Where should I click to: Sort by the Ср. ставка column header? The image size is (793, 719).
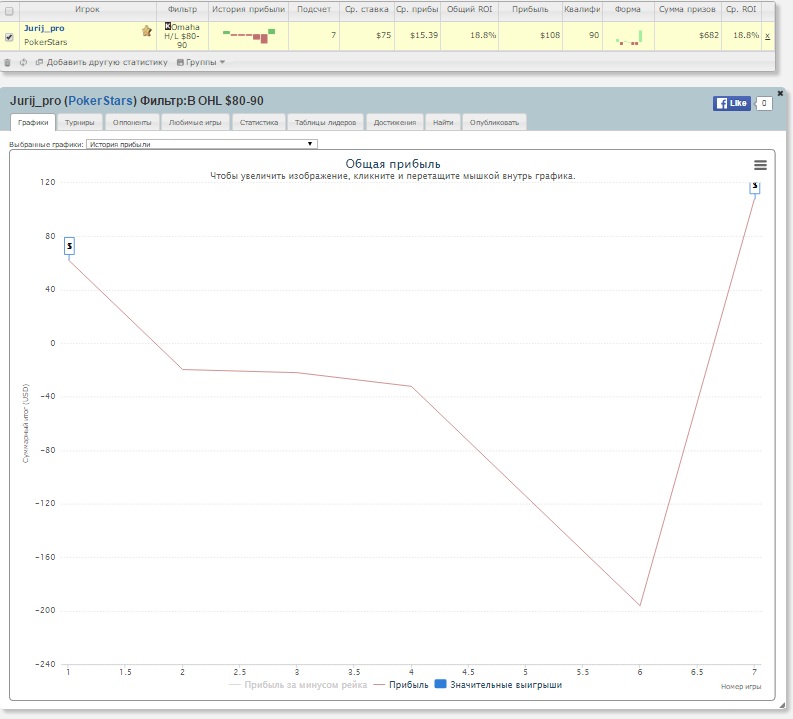(x=367, y=9)
